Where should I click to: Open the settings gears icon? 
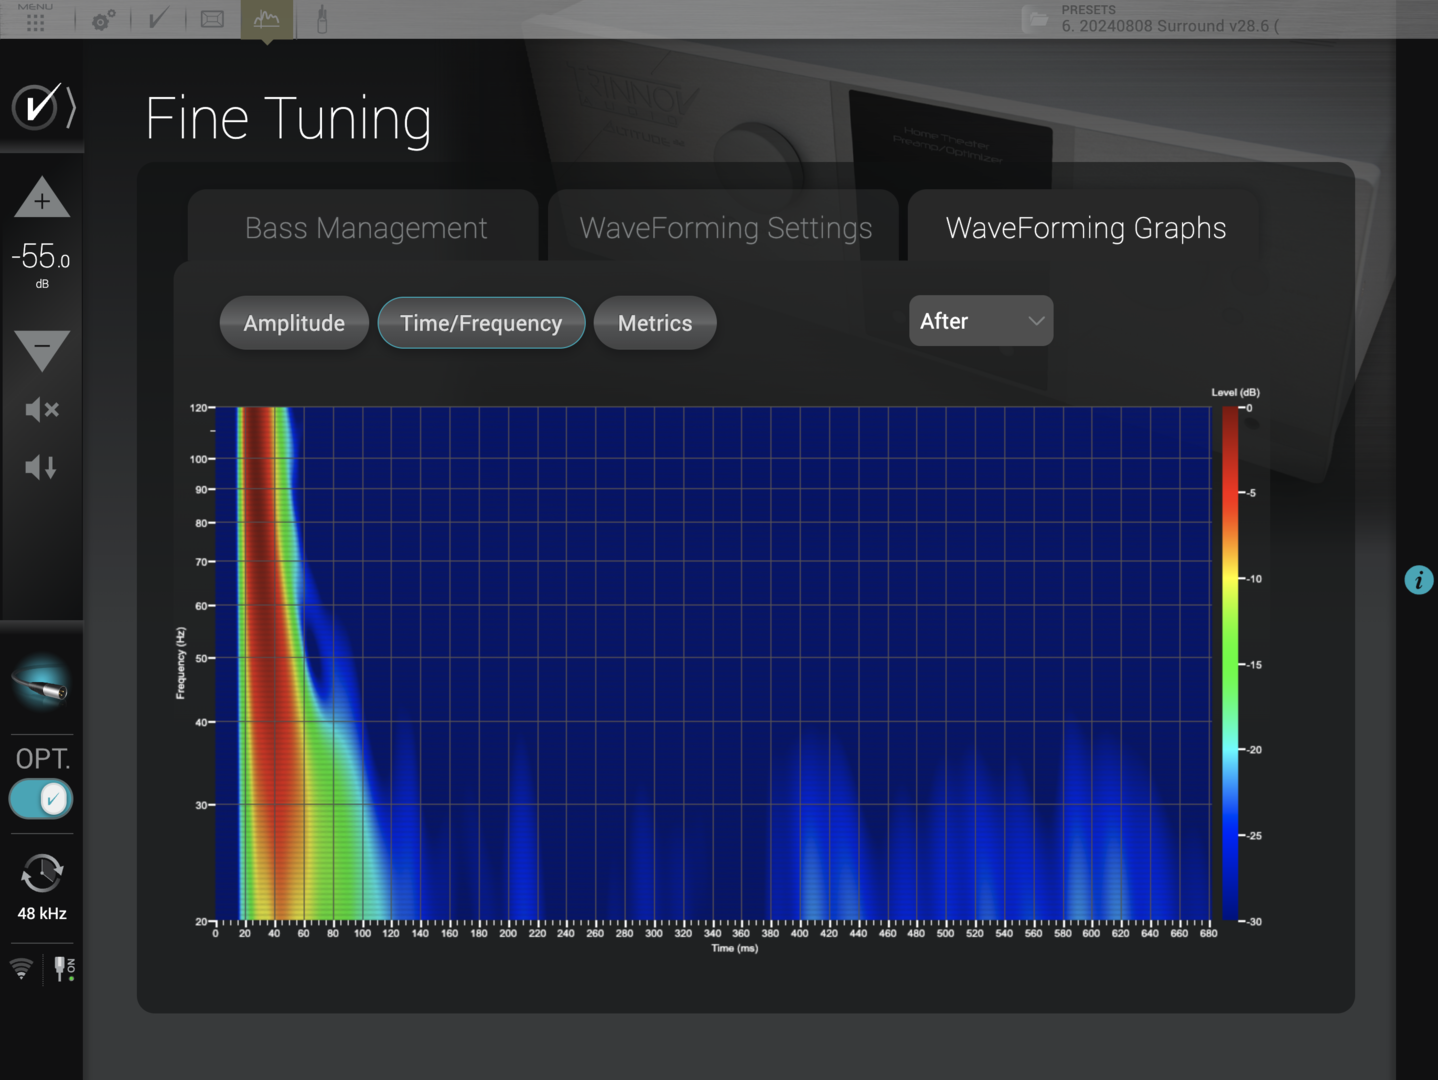tap(103, 20)
